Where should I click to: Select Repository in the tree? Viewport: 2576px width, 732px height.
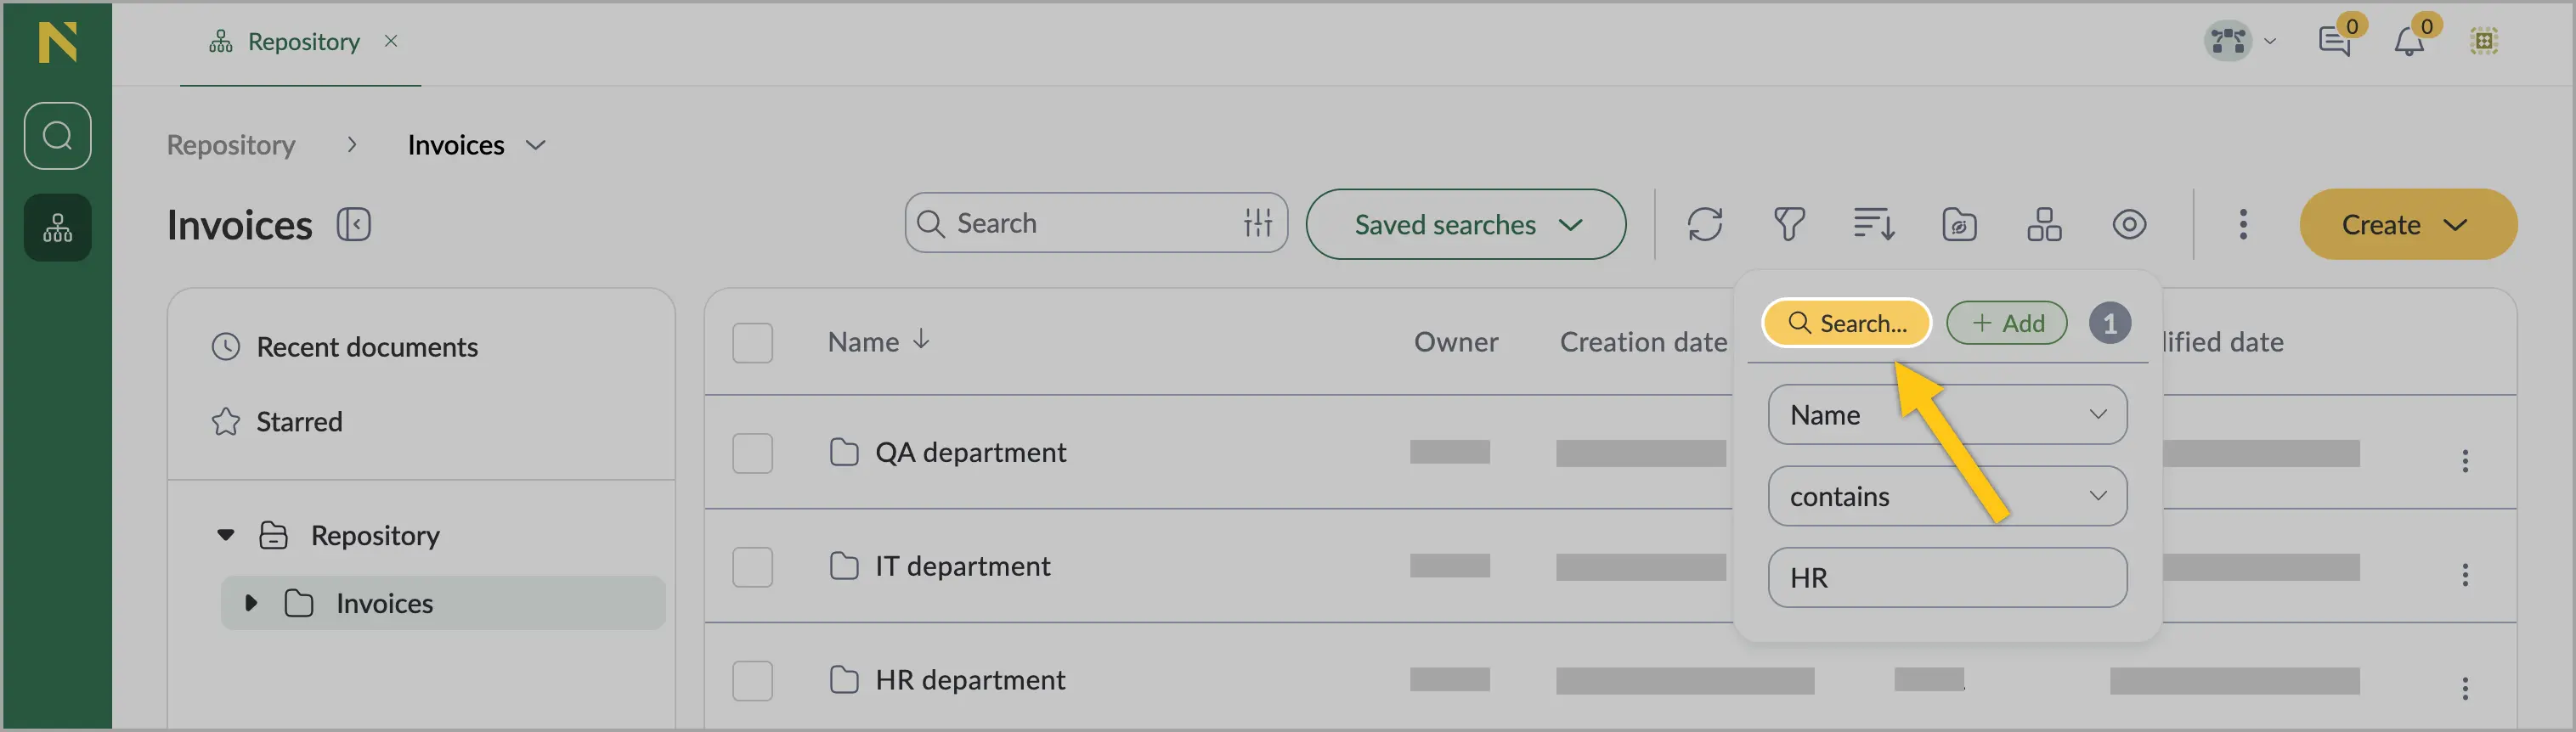pos(375,535)
